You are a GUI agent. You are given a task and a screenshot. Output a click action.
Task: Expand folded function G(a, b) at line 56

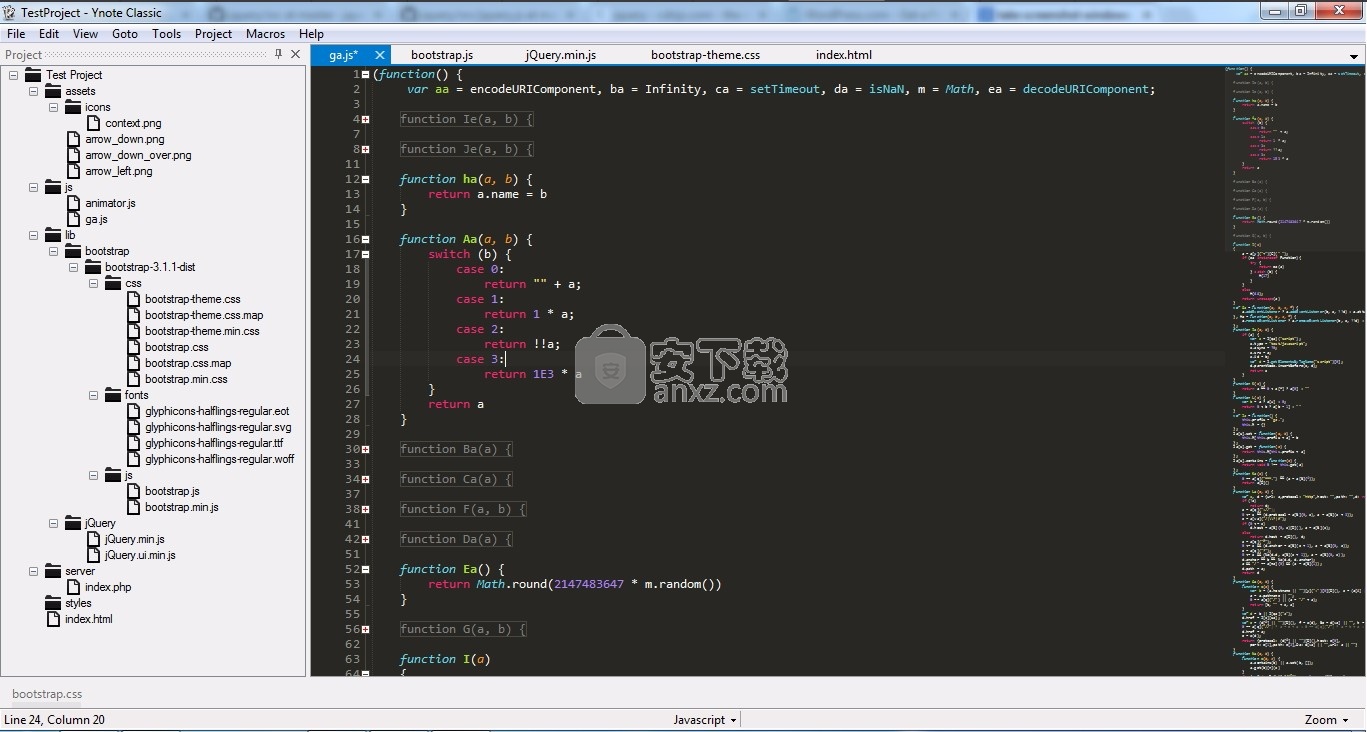click(x=365, y=629)
